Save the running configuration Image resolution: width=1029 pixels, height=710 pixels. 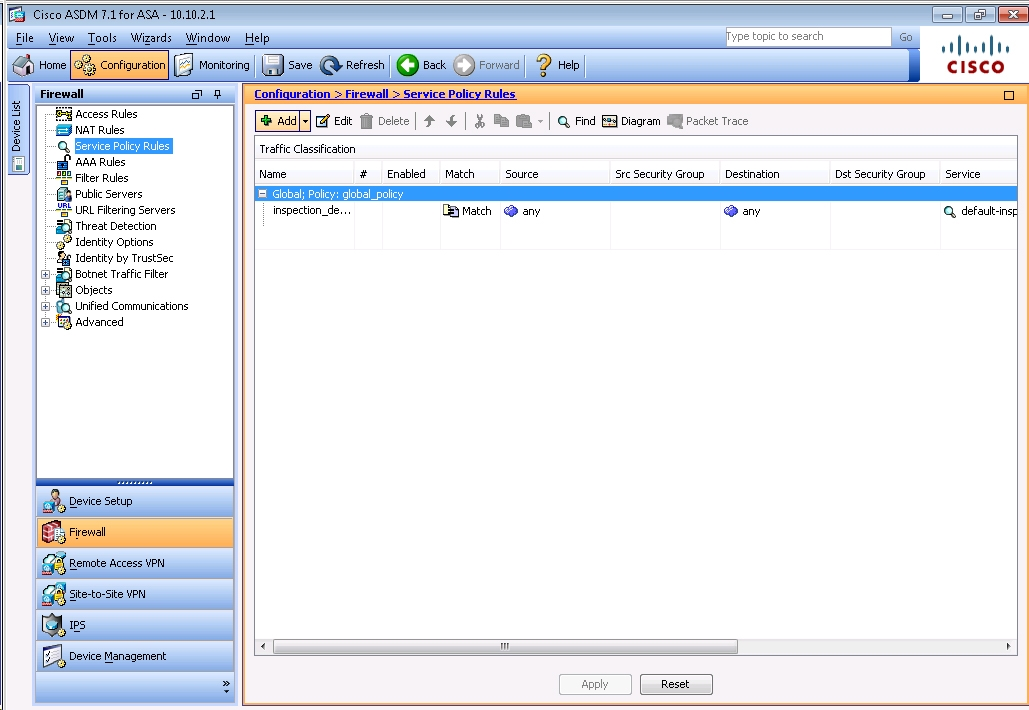click(287, 65)
